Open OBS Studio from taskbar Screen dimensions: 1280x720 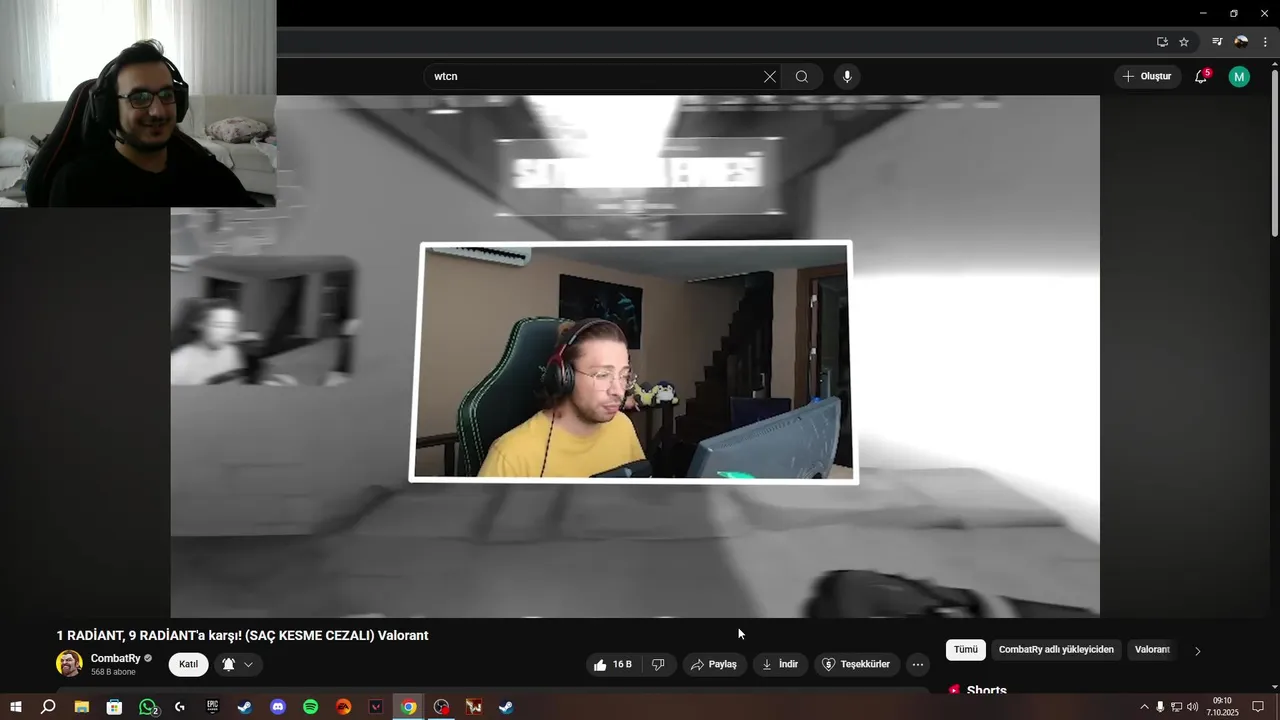coord(441,707)
